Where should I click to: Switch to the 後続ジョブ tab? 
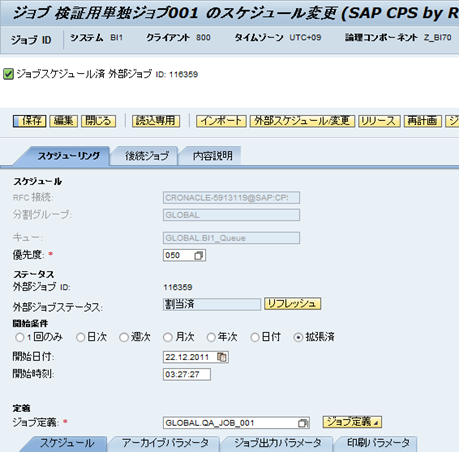[147, 156]
